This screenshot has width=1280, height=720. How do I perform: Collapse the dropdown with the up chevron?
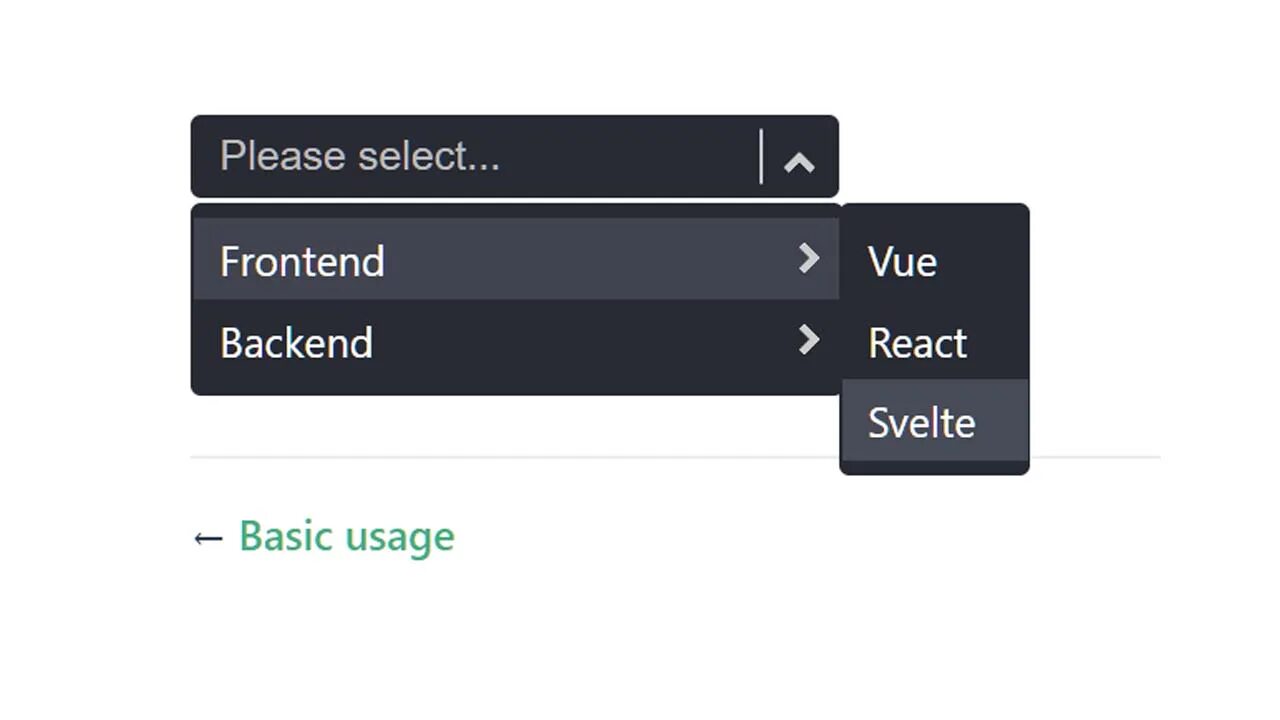pyautogui.click(x=799, y=161)
